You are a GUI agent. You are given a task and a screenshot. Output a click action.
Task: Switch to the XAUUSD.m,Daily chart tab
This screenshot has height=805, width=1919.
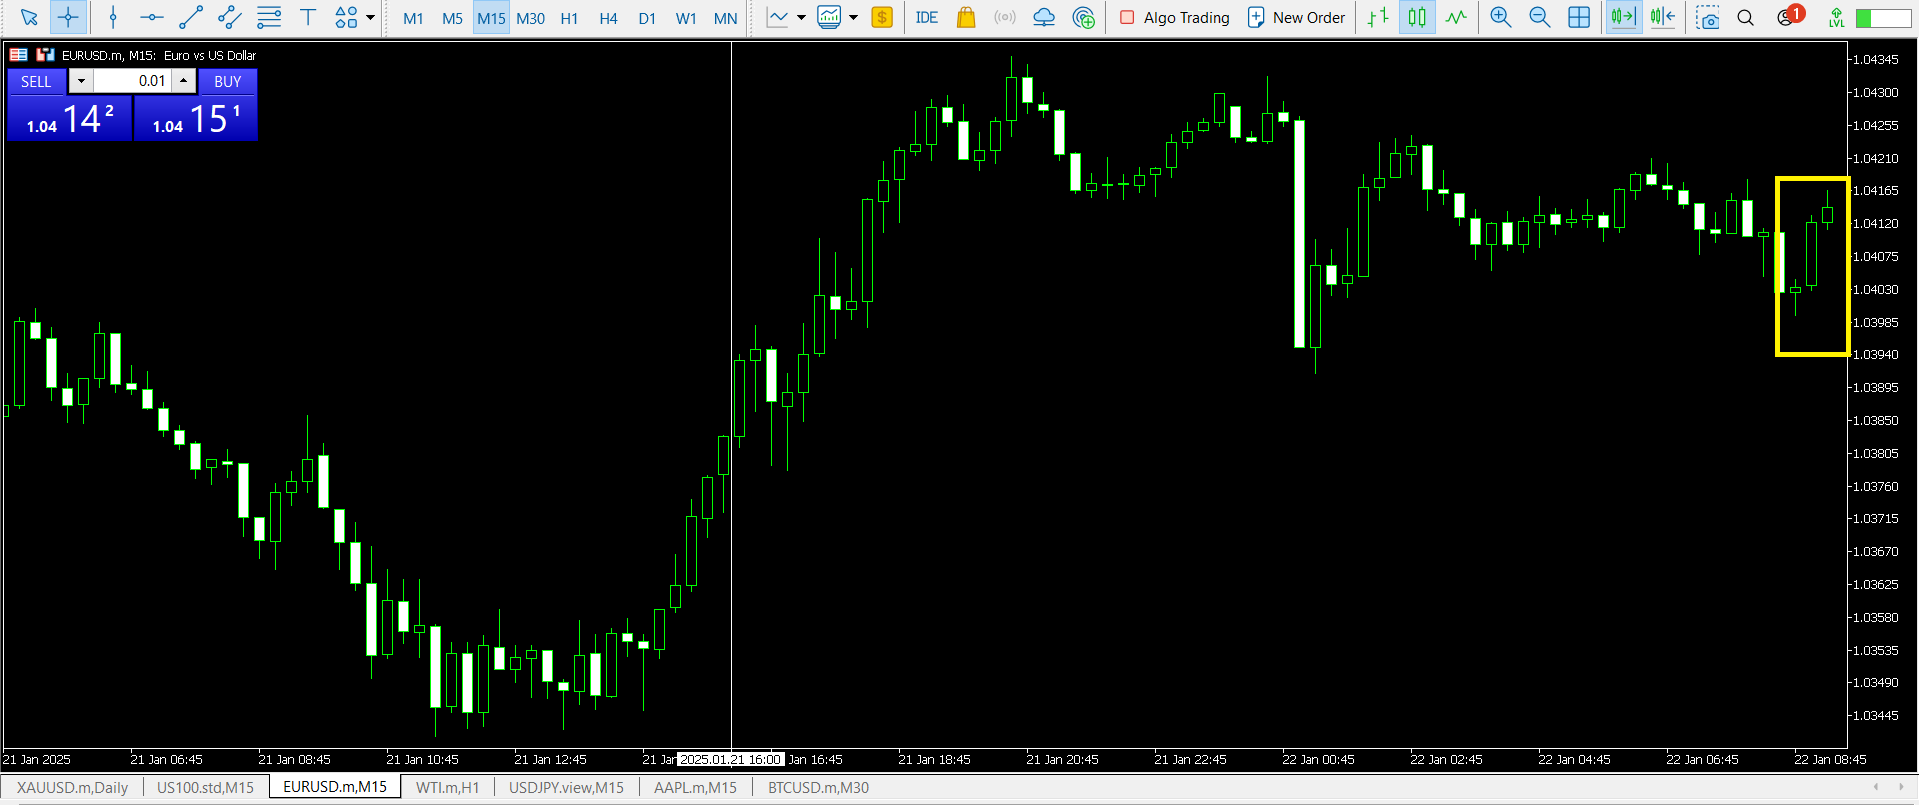pyautogui.click(x=72, y=787)
